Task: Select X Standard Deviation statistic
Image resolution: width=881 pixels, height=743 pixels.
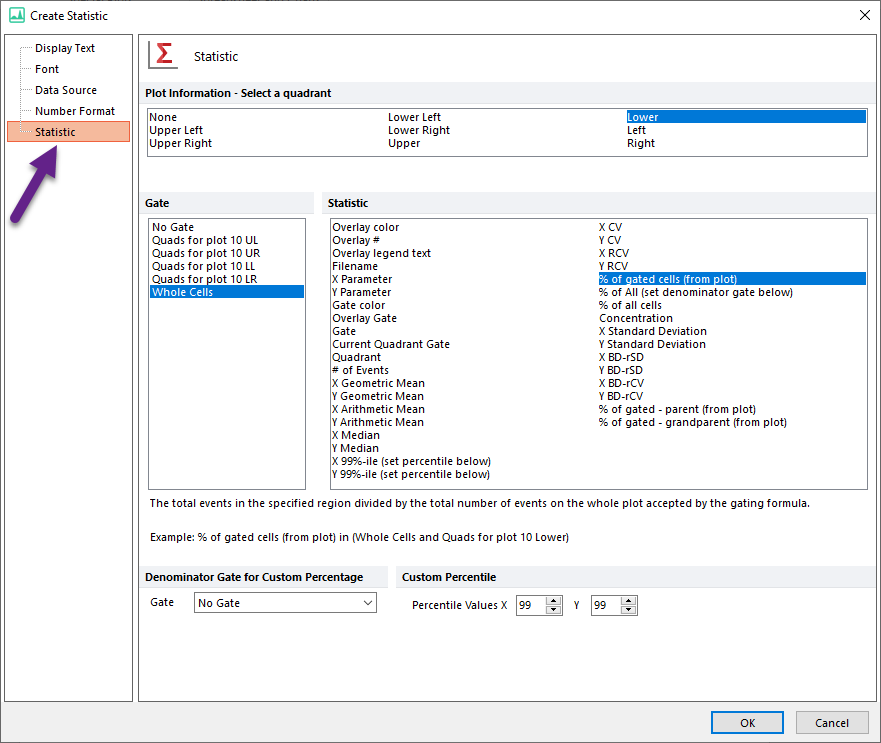Action: [x=652, y=331]
